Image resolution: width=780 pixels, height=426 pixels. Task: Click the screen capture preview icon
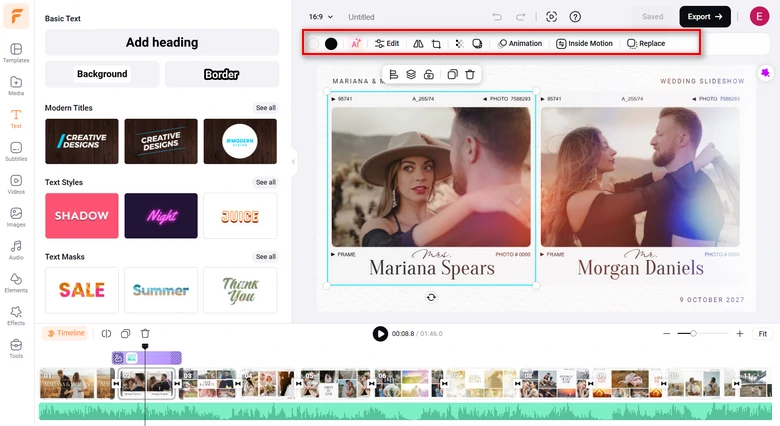coord(551,17)
